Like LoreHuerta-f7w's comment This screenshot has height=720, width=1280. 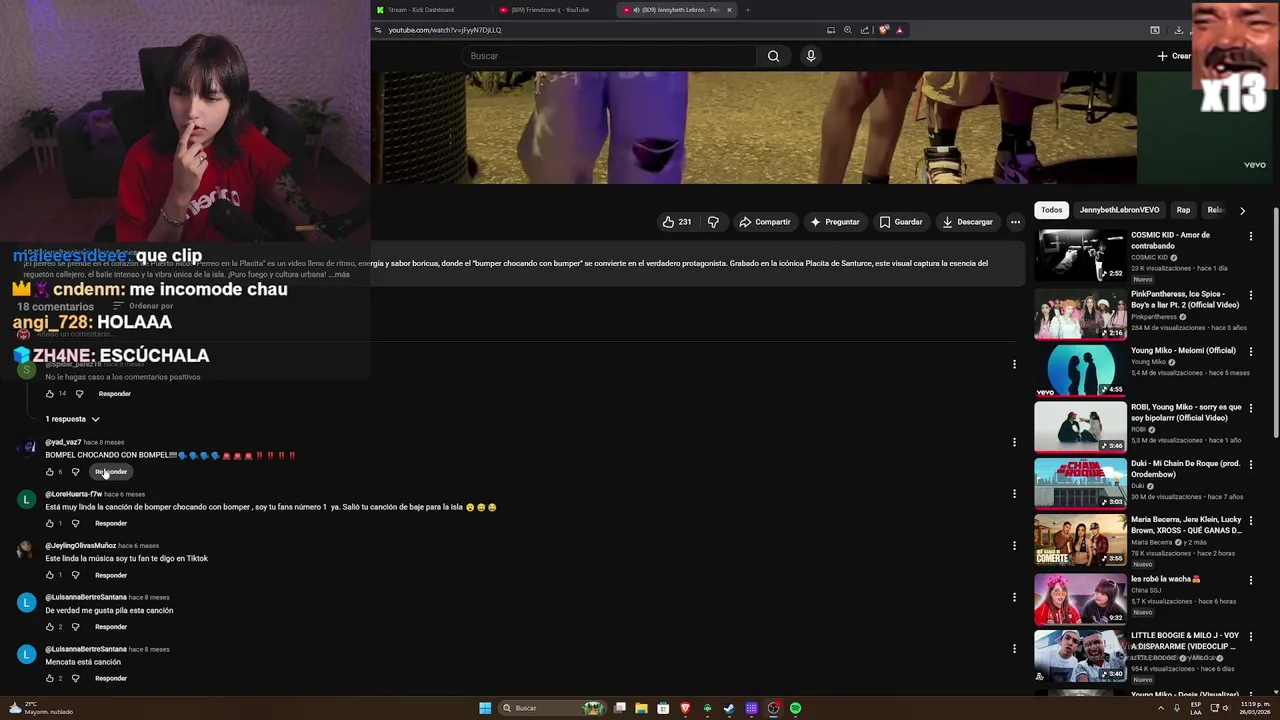coord(50,523)
